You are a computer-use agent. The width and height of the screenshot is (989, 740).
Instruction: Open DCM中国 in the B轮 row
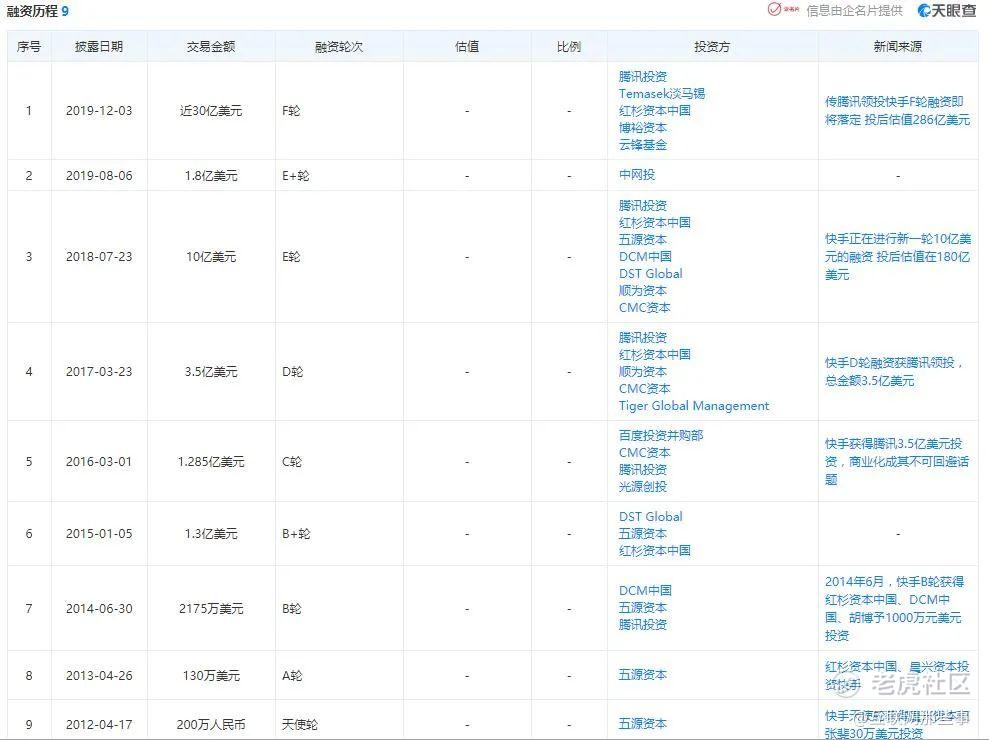point(645,590)
